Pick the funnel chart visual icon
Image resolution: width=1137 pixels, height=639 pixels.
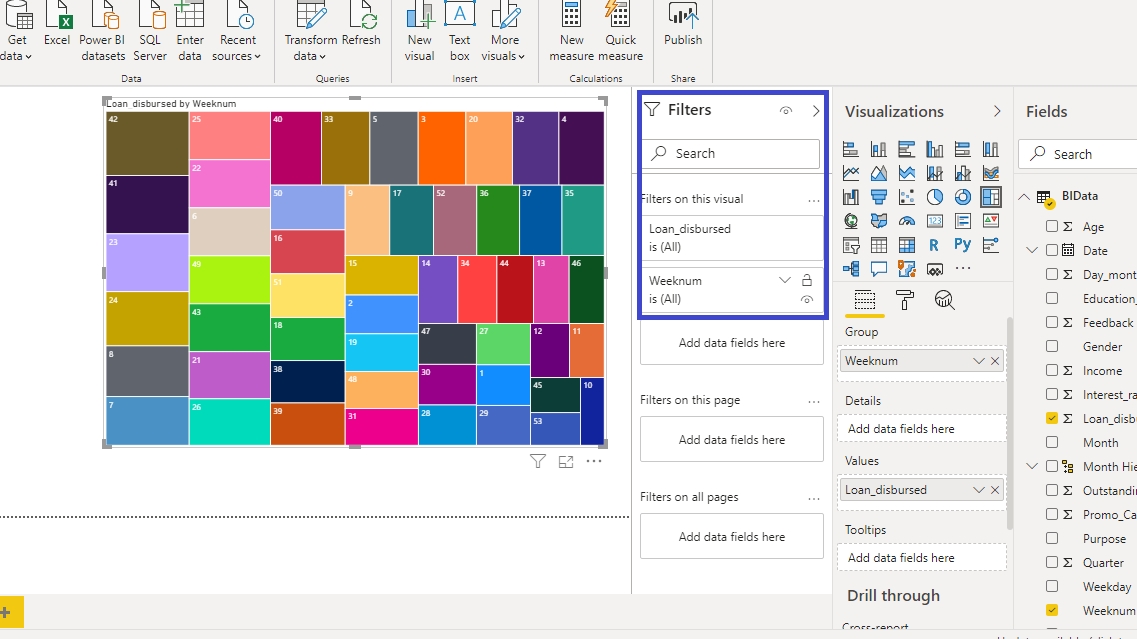click(x=879, y=197)
